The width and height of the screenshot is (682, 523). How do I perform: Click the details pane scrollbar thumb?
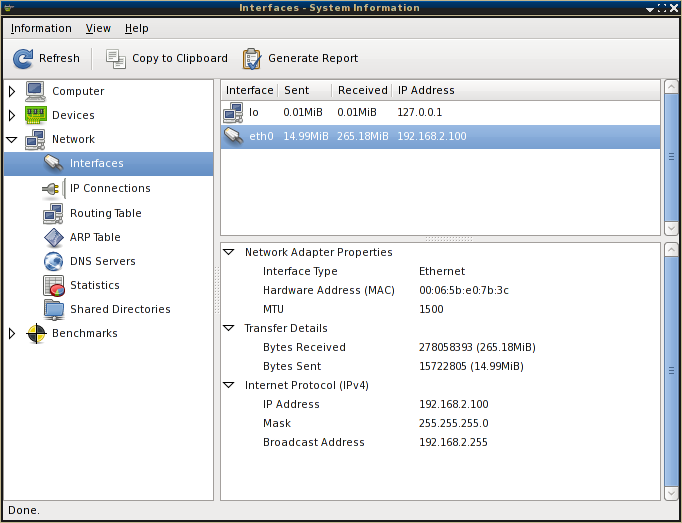point(671,371)
